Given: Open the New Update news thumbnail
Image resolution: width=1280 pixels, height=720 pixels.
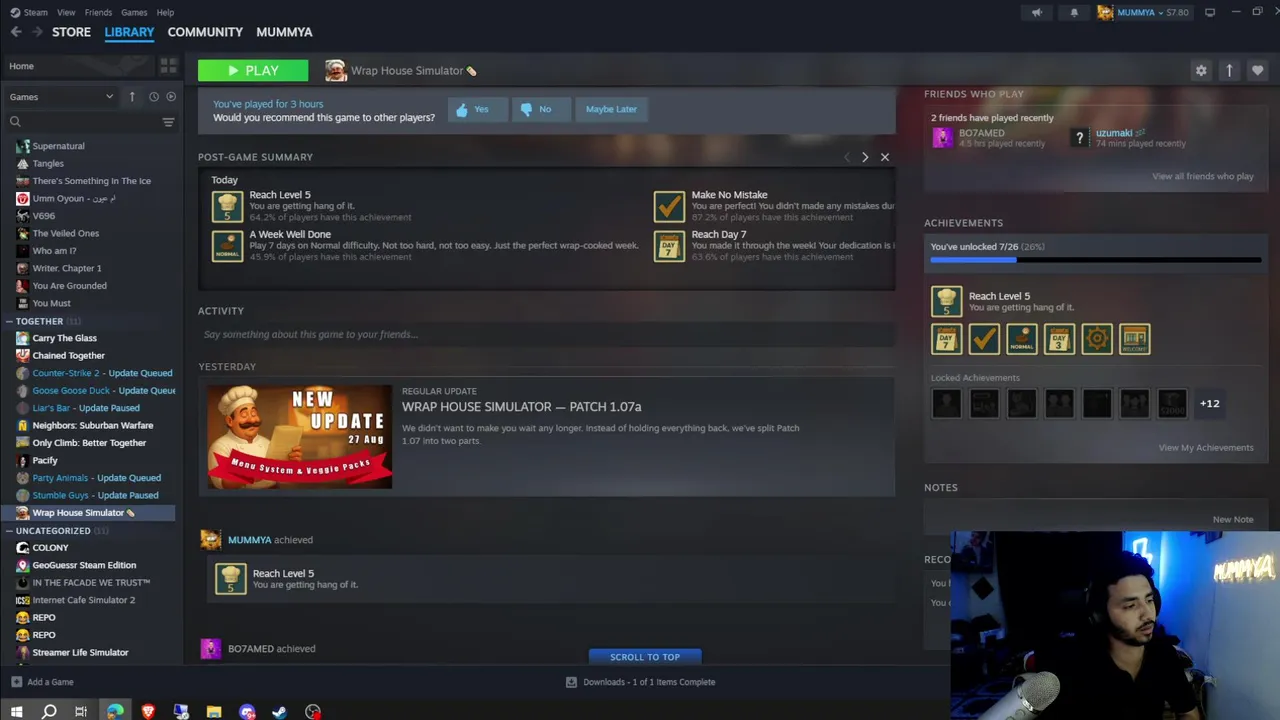Looking at the screenshot, I should (x=300, y=437).
